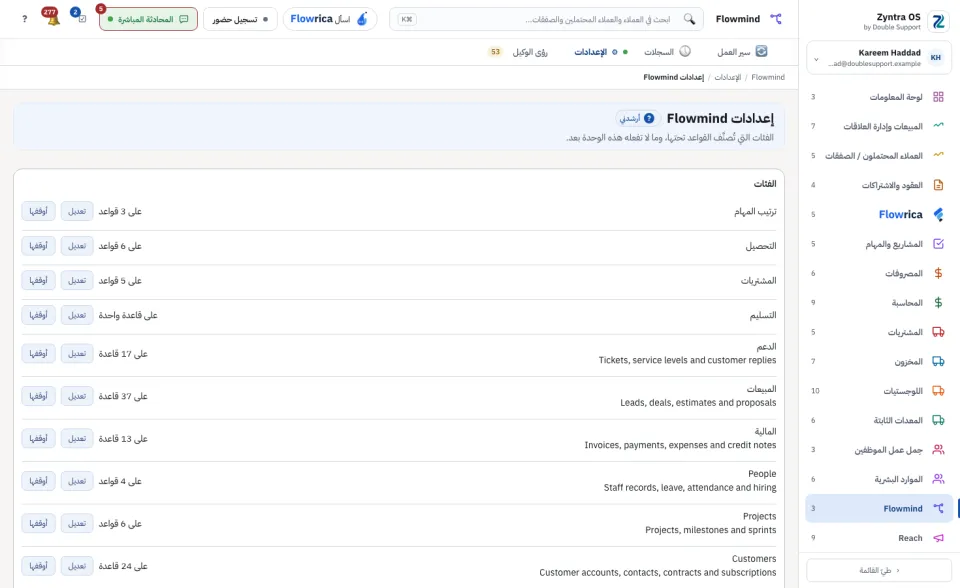Screen dimensions: 960x588
Task: Click the search input field in header
Action: click(x=546, y=19)
